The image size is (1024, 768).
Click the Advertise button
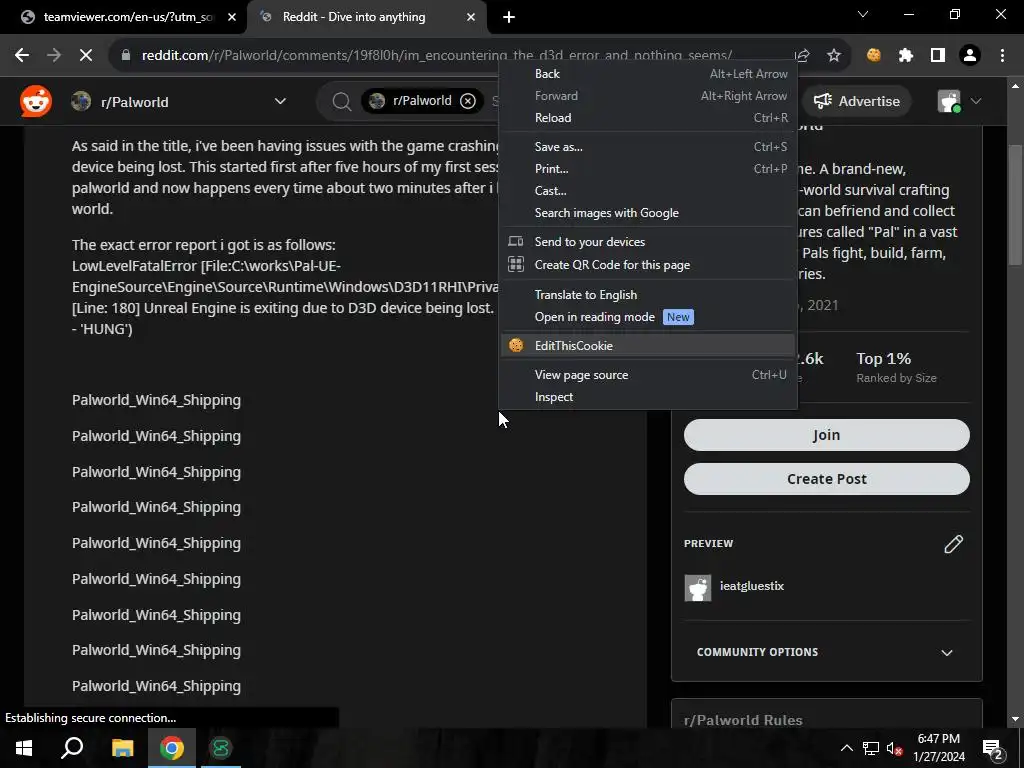pos(856,101)
